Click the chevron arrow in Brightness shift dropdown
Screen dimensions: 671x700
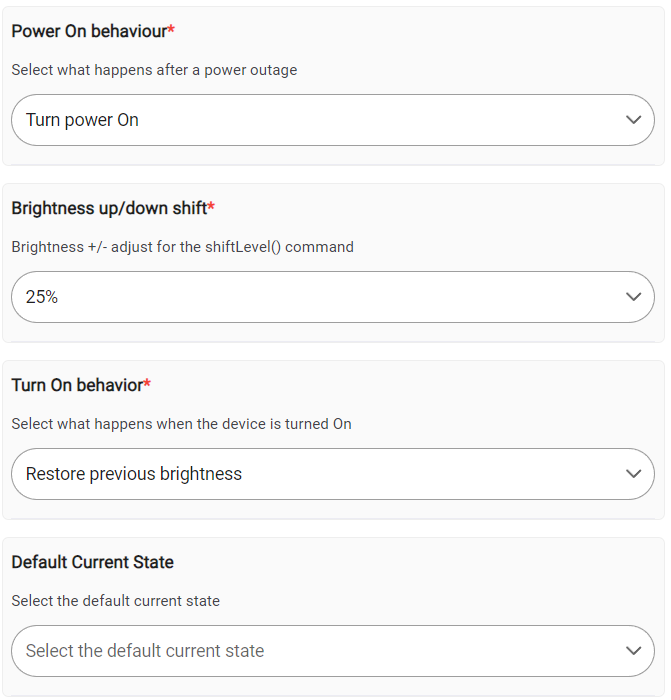click(632, 297)
